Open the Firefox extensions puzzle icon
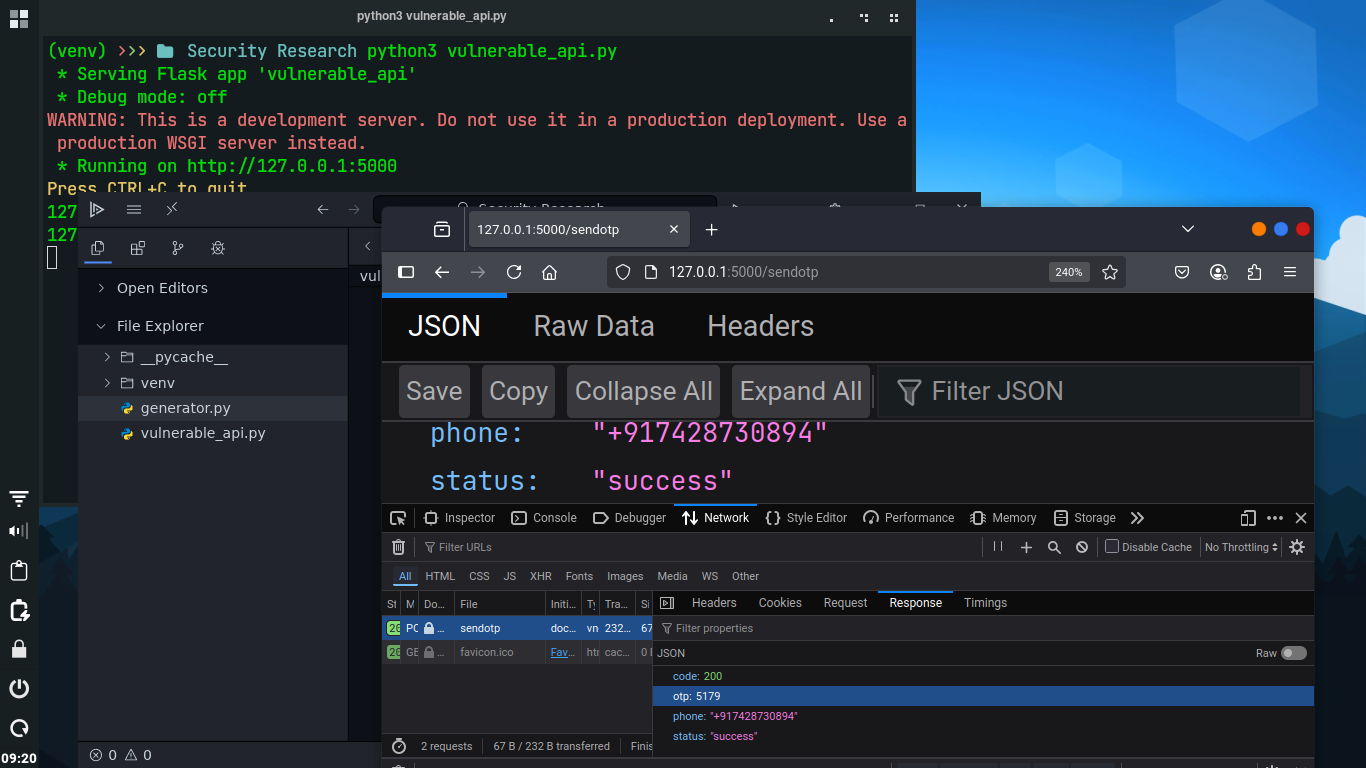This screenshot has height=768, width=1366. 1254,272
